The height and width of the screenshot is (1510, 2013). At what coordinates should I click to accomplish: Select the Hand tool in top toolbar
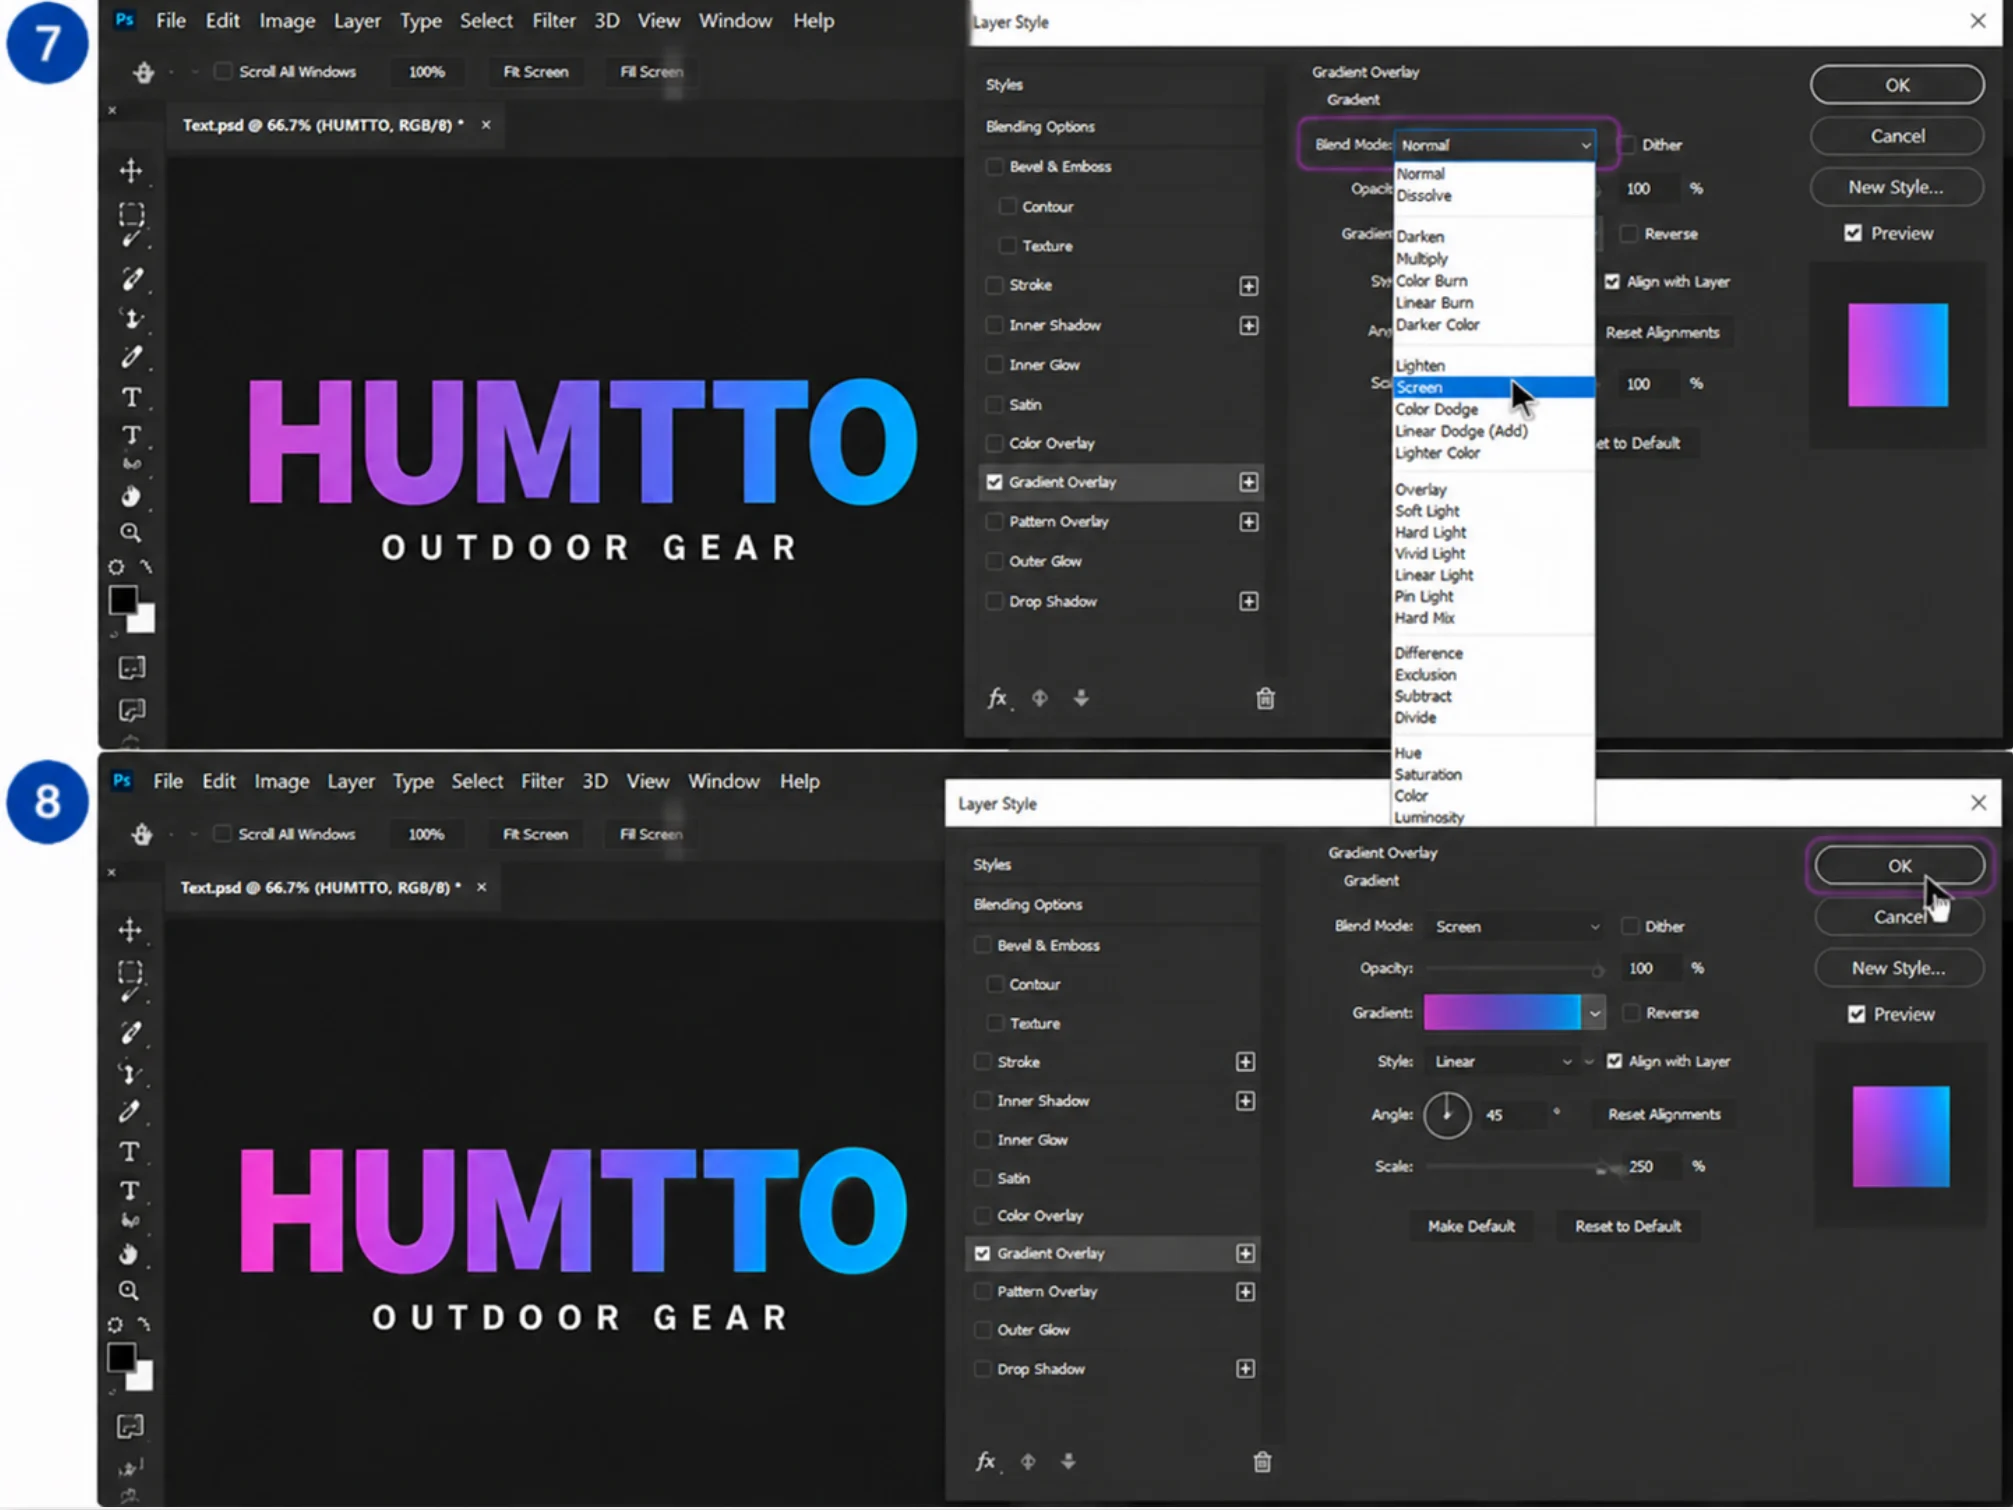tap(131, 496)
